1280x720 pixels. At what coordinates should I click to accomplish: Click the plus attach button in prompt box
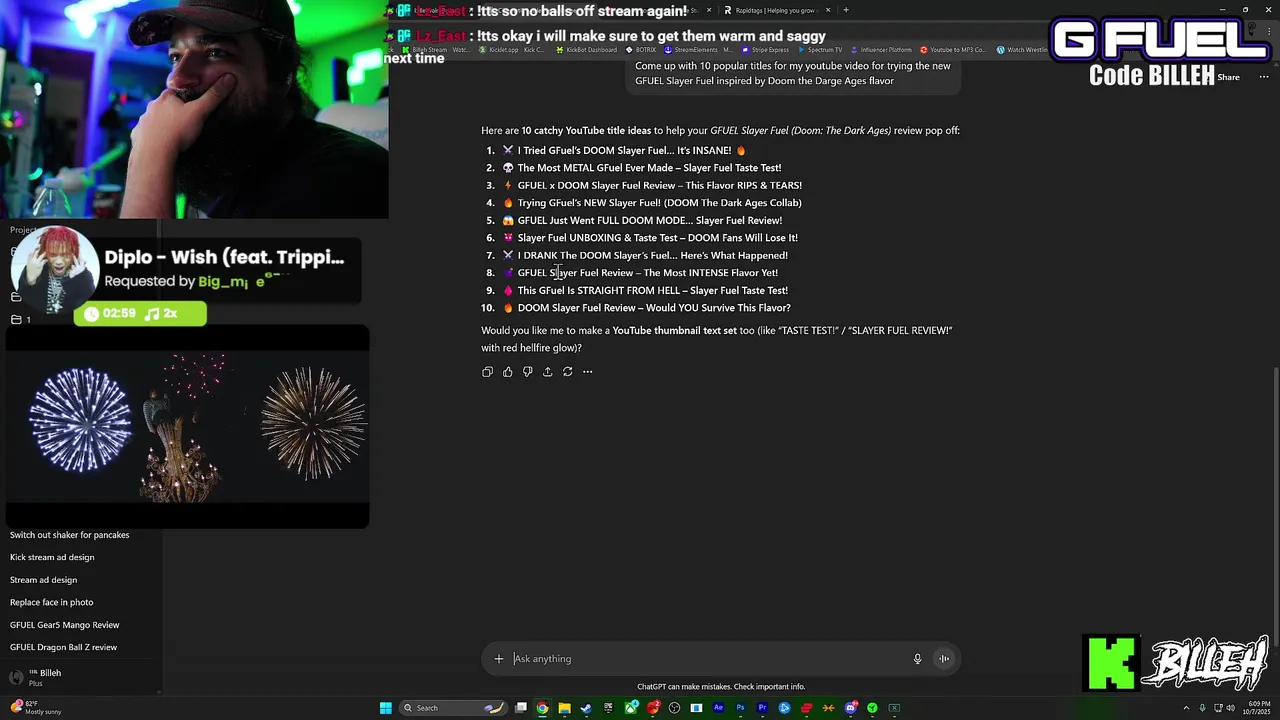[x=499, y=658]
